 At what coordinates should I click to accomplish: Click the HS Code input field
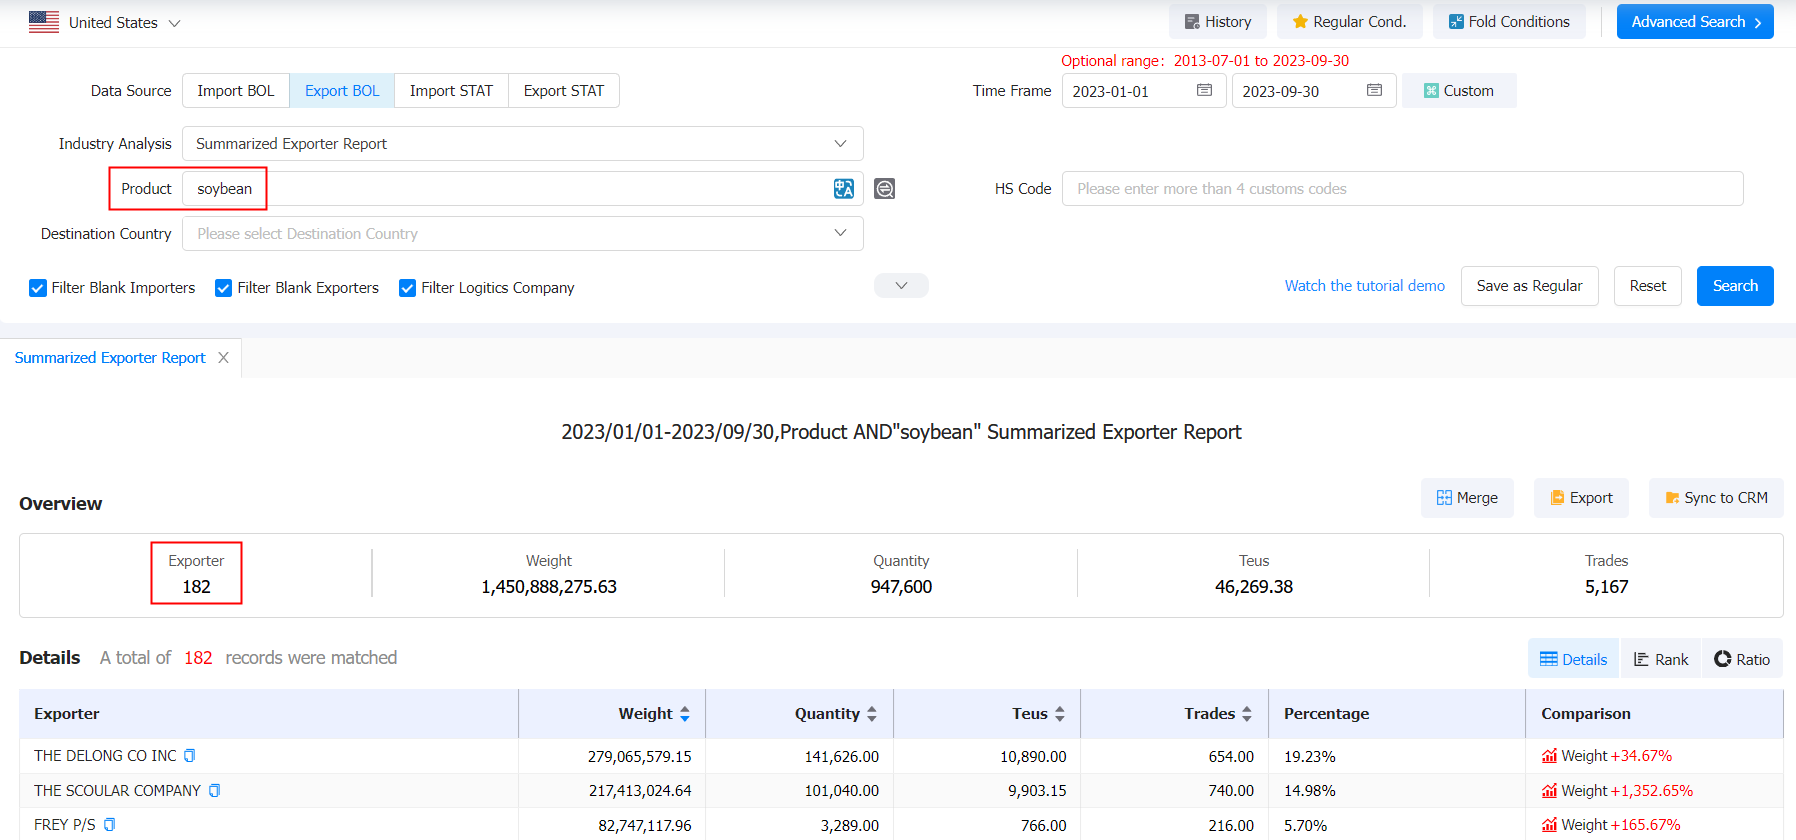1402,189
